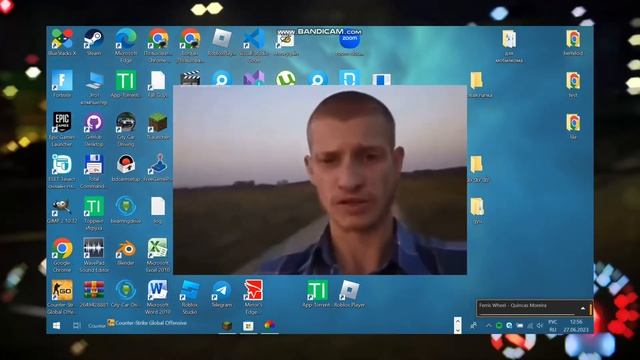Show hidden system tray icons
The height and width of the screenshot is (360, 640).
[x=488, y=325]
